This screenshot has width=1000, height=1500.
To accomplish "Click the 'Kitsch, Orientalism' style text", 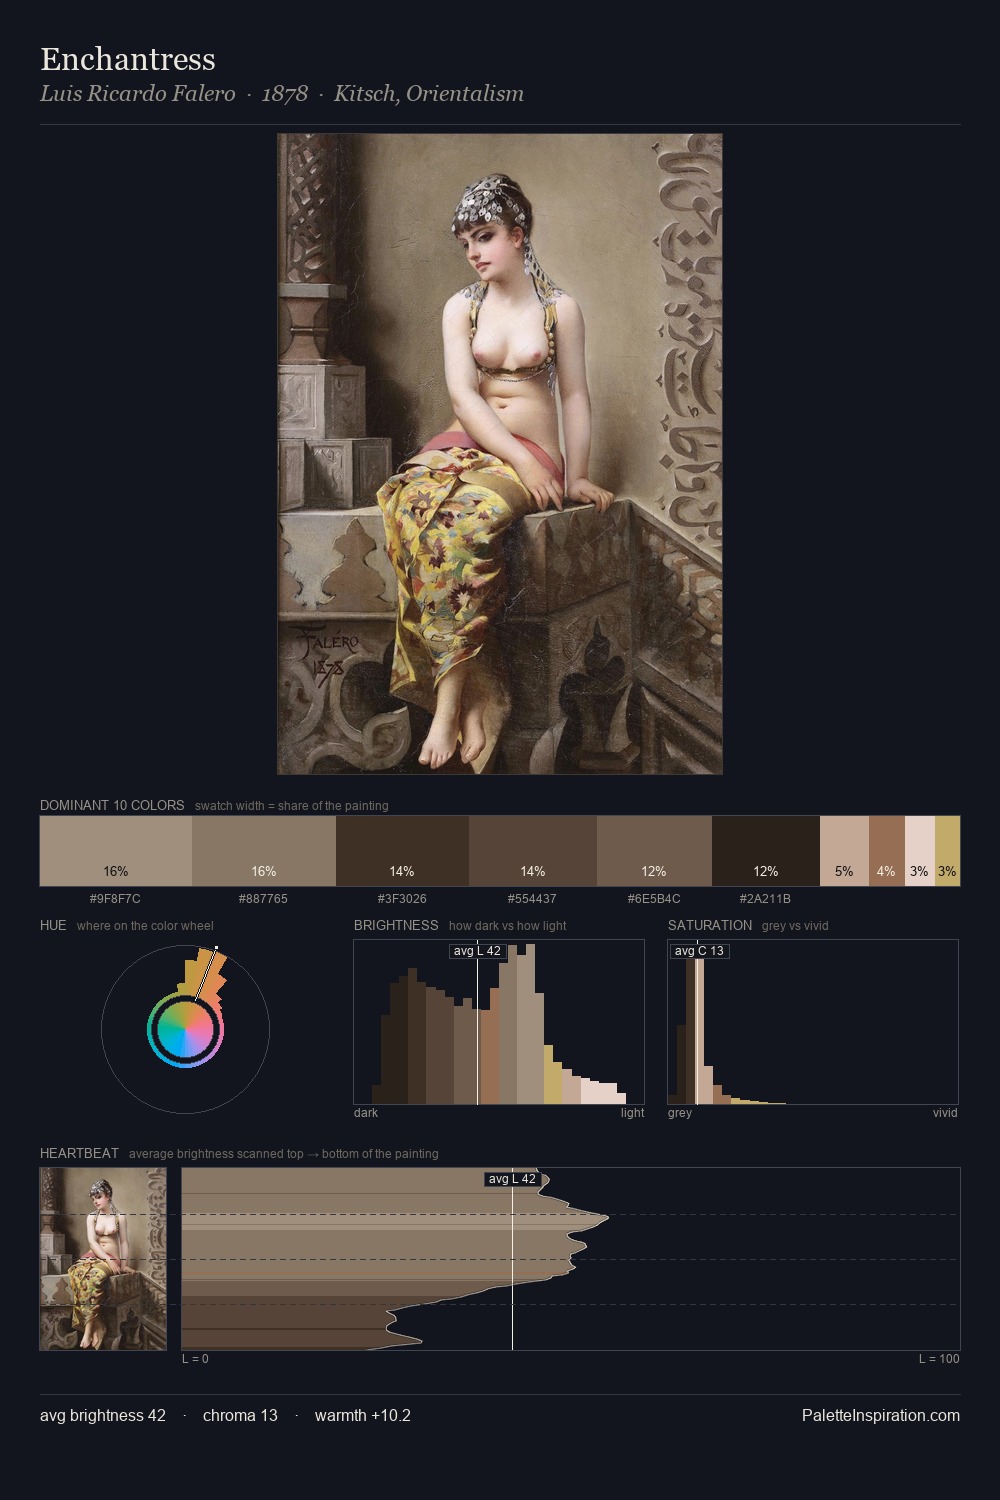I will pyautogui.click(x=429, y=94).
